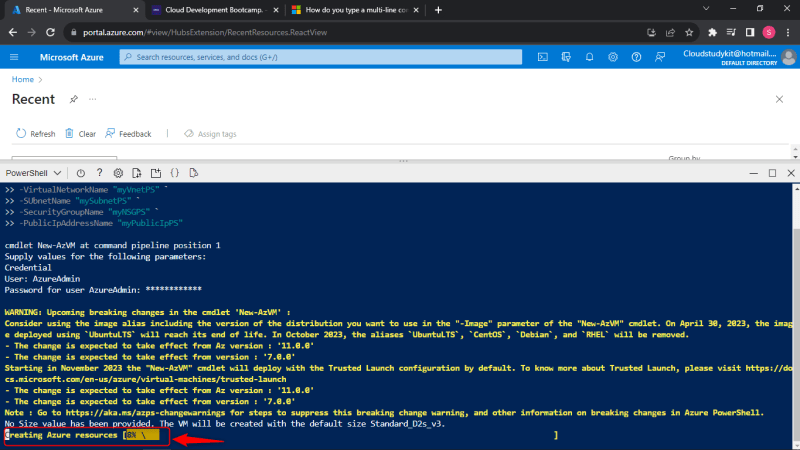Open the ellipsis menu beside Recent
Image resolution: width=800 pixels, height=450 pixels.
pos(92,99)
